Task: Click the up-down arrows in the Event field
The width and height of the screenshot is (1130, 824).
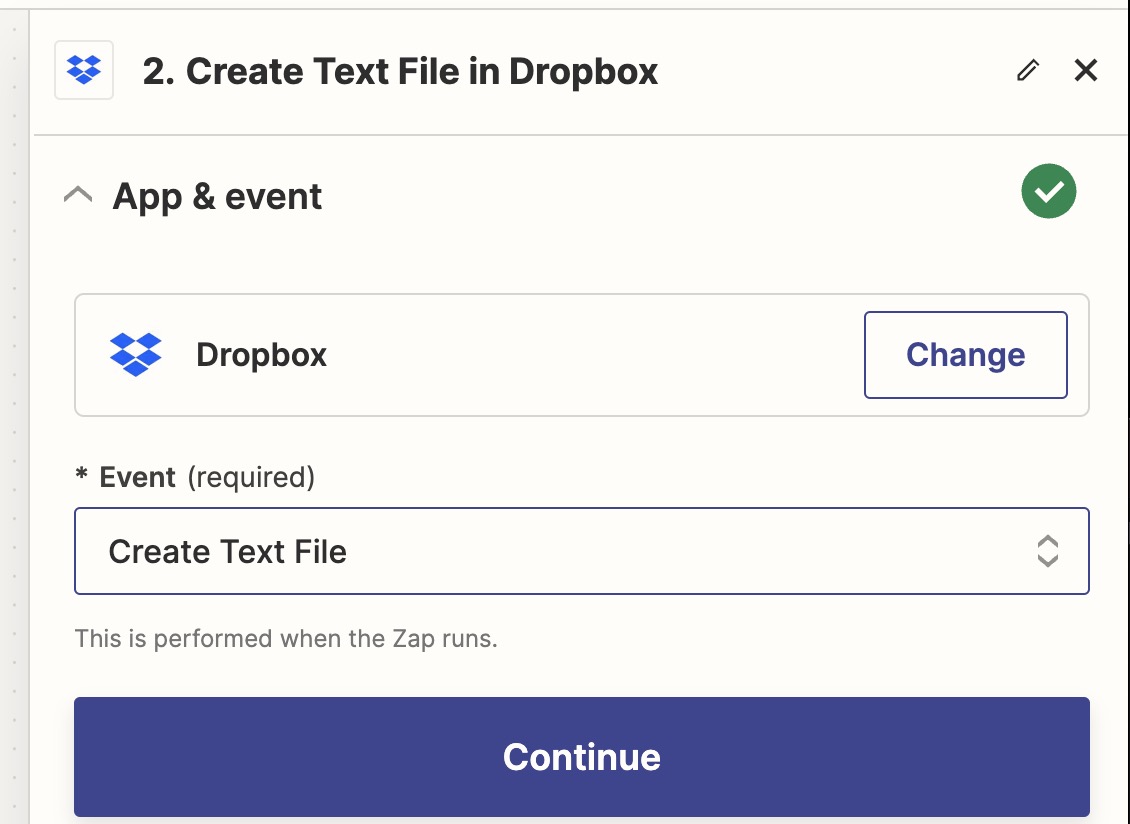Action: pos(1047,551)
